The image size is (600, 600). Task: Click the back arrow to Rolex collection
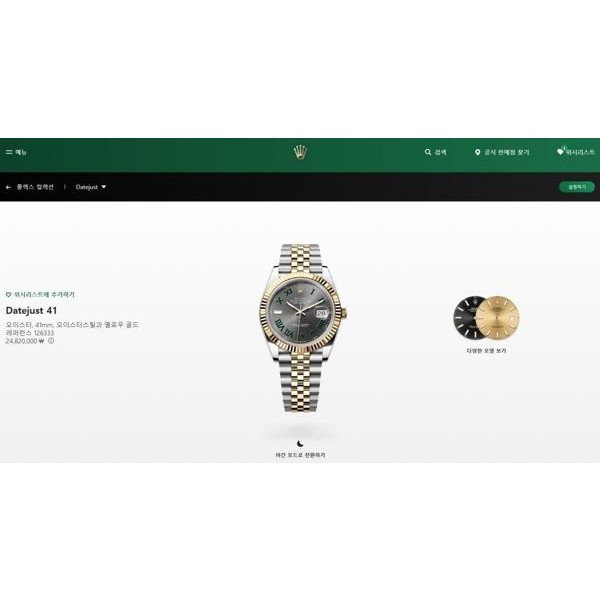pyautogui.click(x=8, y=187)
